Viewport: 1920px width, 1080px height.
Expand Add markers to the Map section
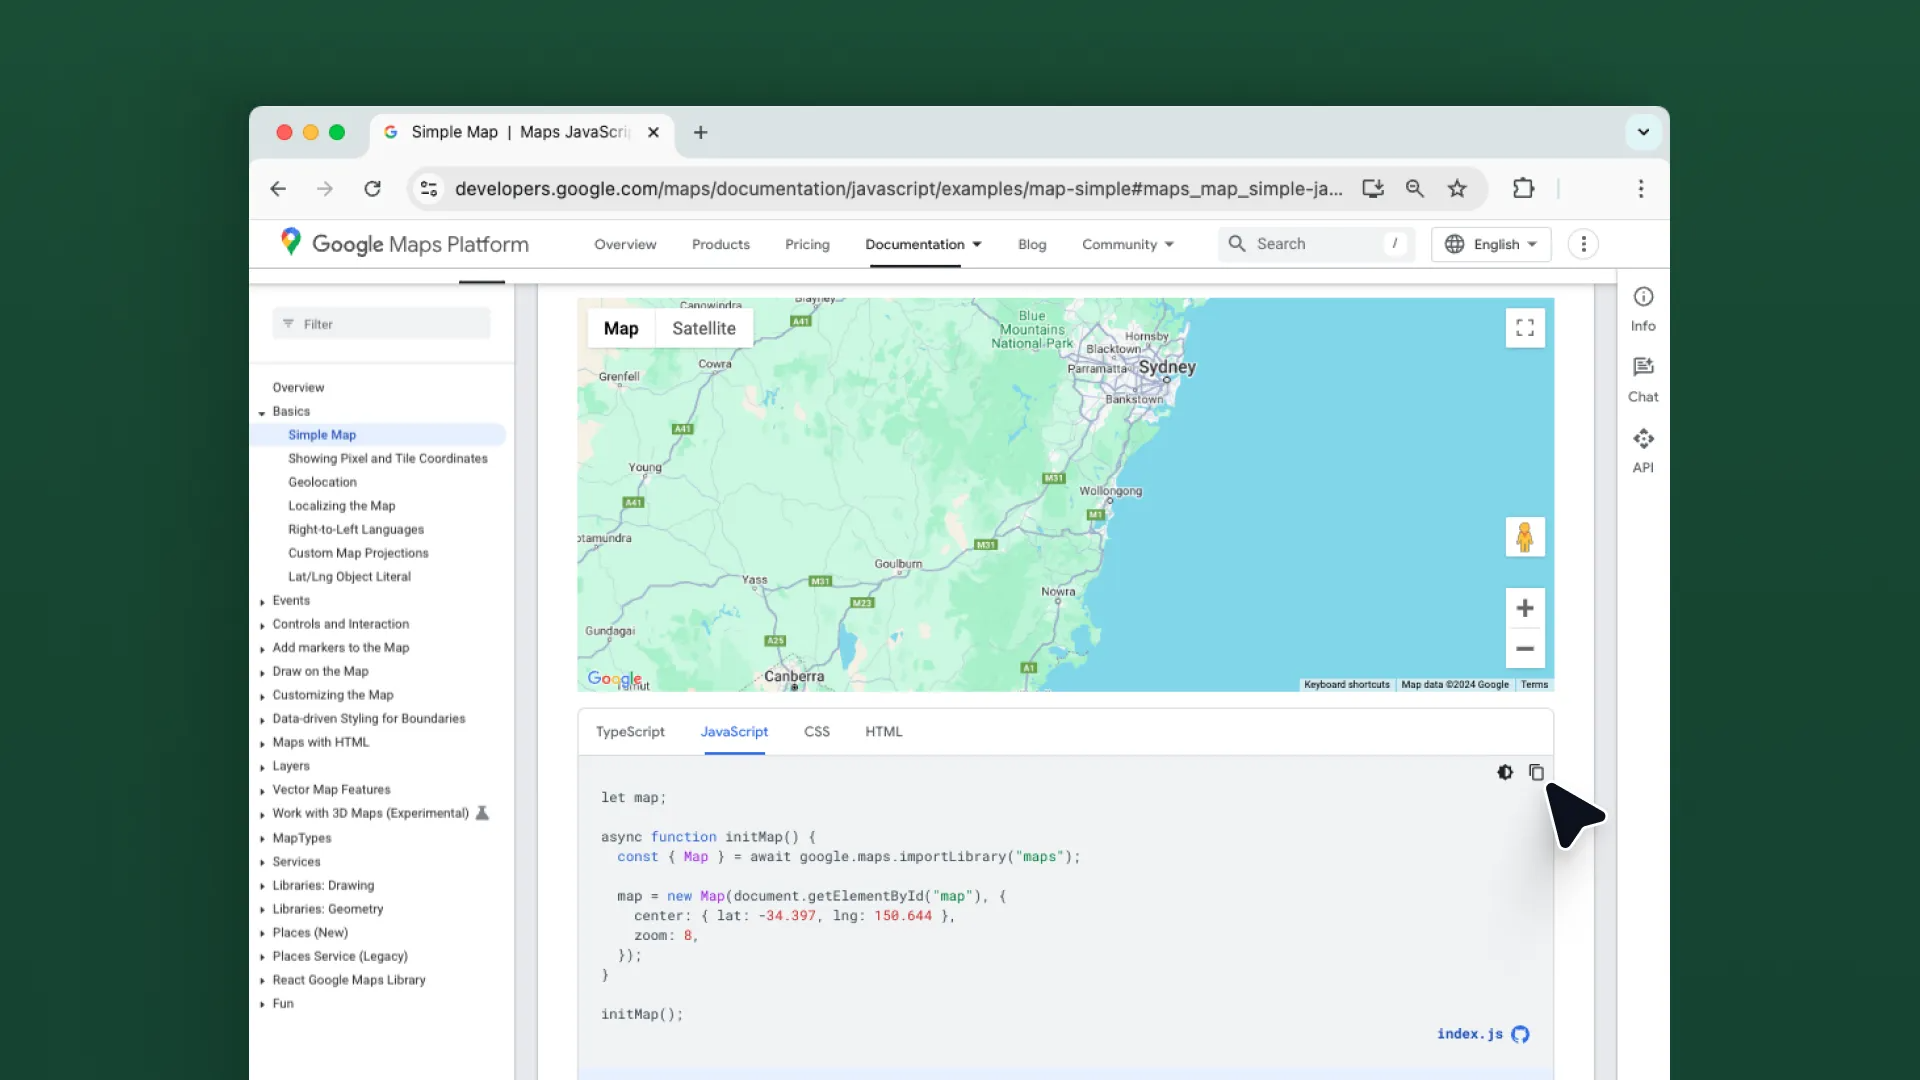tap(262, 649)
